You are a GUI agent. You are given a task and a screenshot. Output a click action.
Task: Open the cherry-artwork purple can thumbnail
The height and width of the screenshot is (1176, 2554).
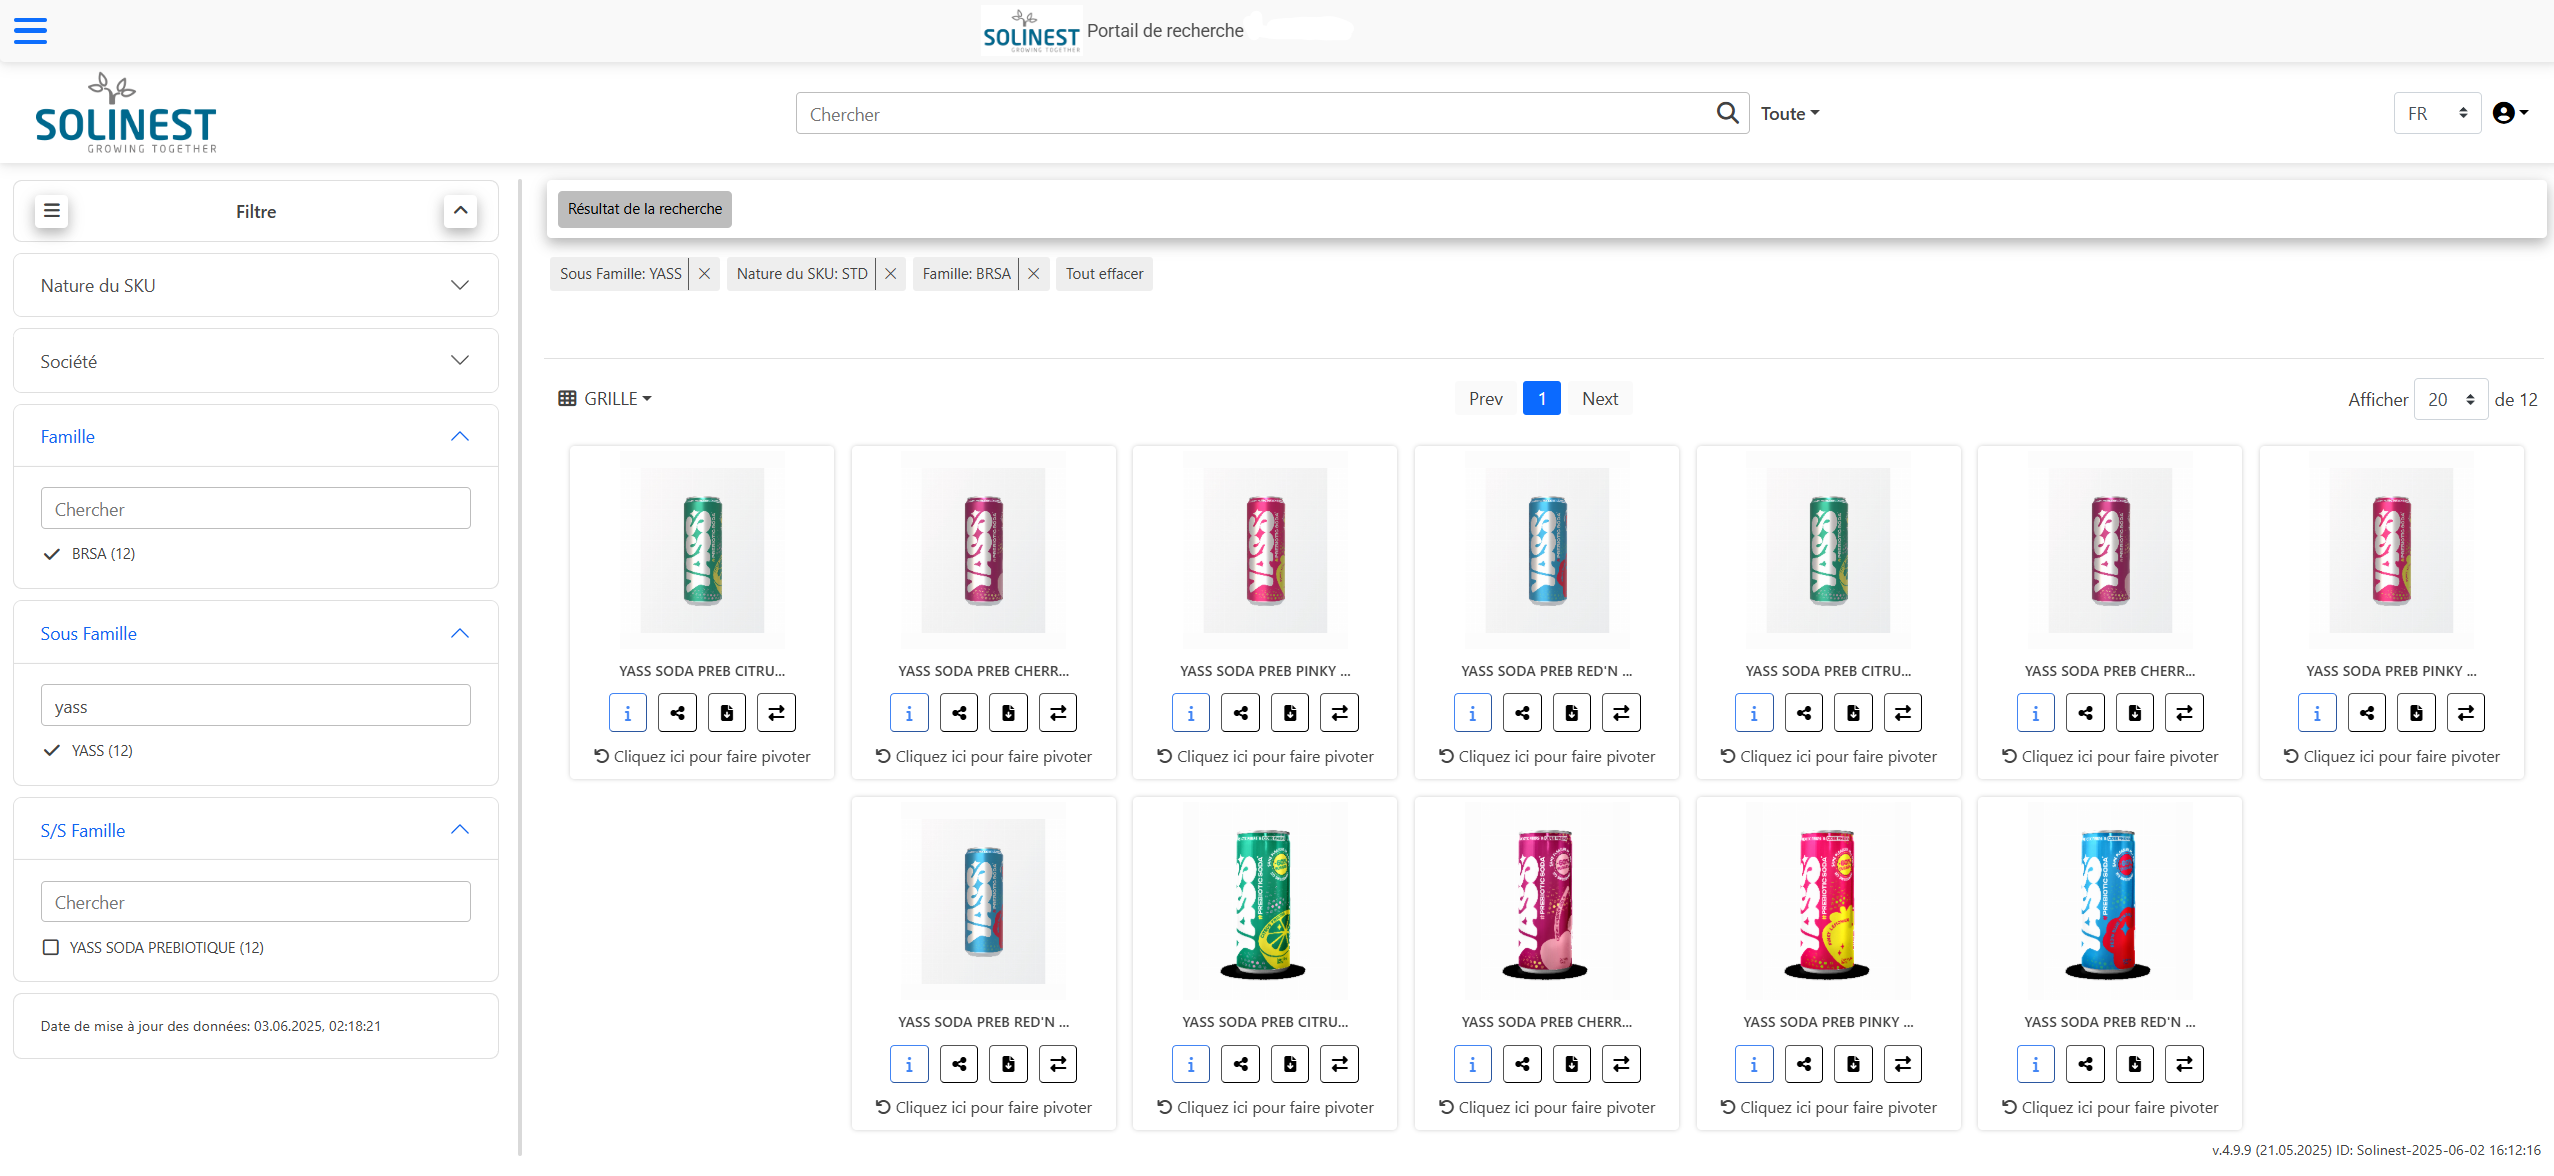coord(1547,901)
